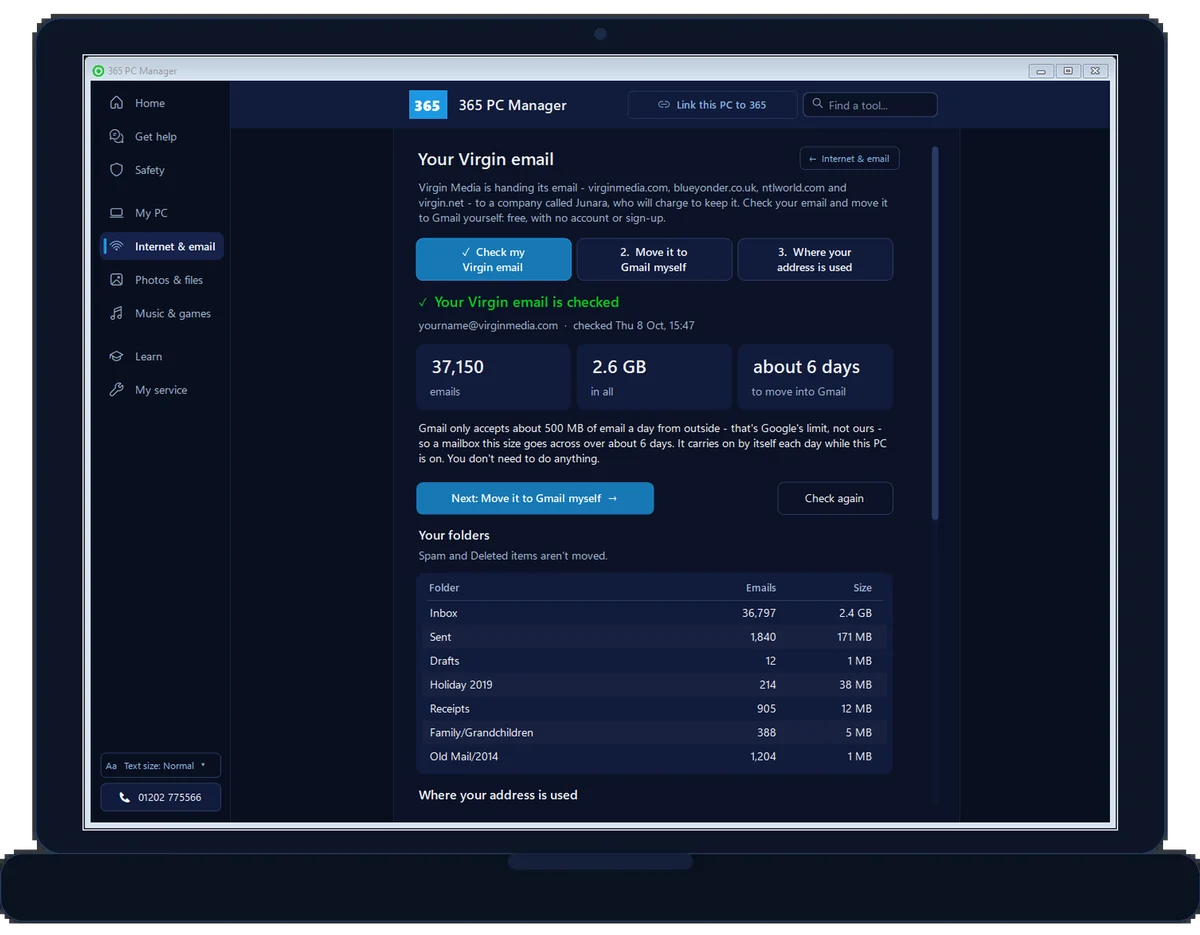Screen dimensions: 1200x935
Task: Select the Holiday 2019 folder row
Action: pos(654,685)
